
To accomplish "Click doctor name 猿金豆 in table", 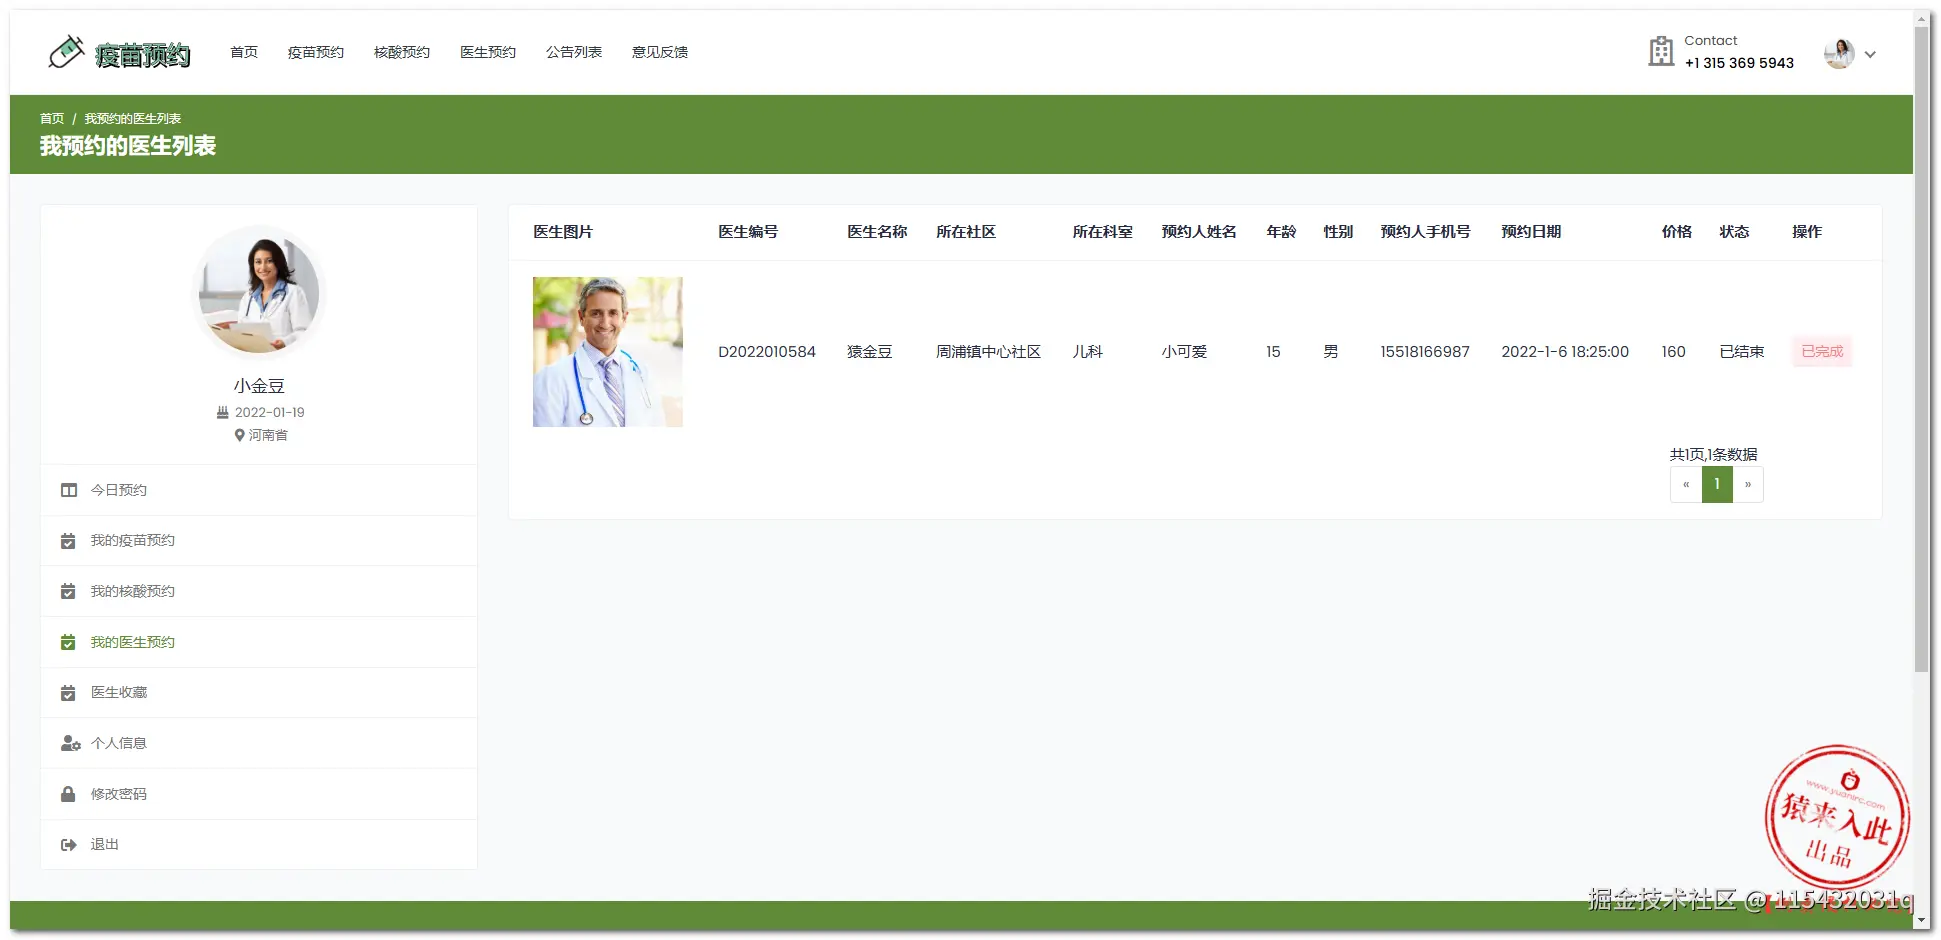I will [x=870, y=351].
